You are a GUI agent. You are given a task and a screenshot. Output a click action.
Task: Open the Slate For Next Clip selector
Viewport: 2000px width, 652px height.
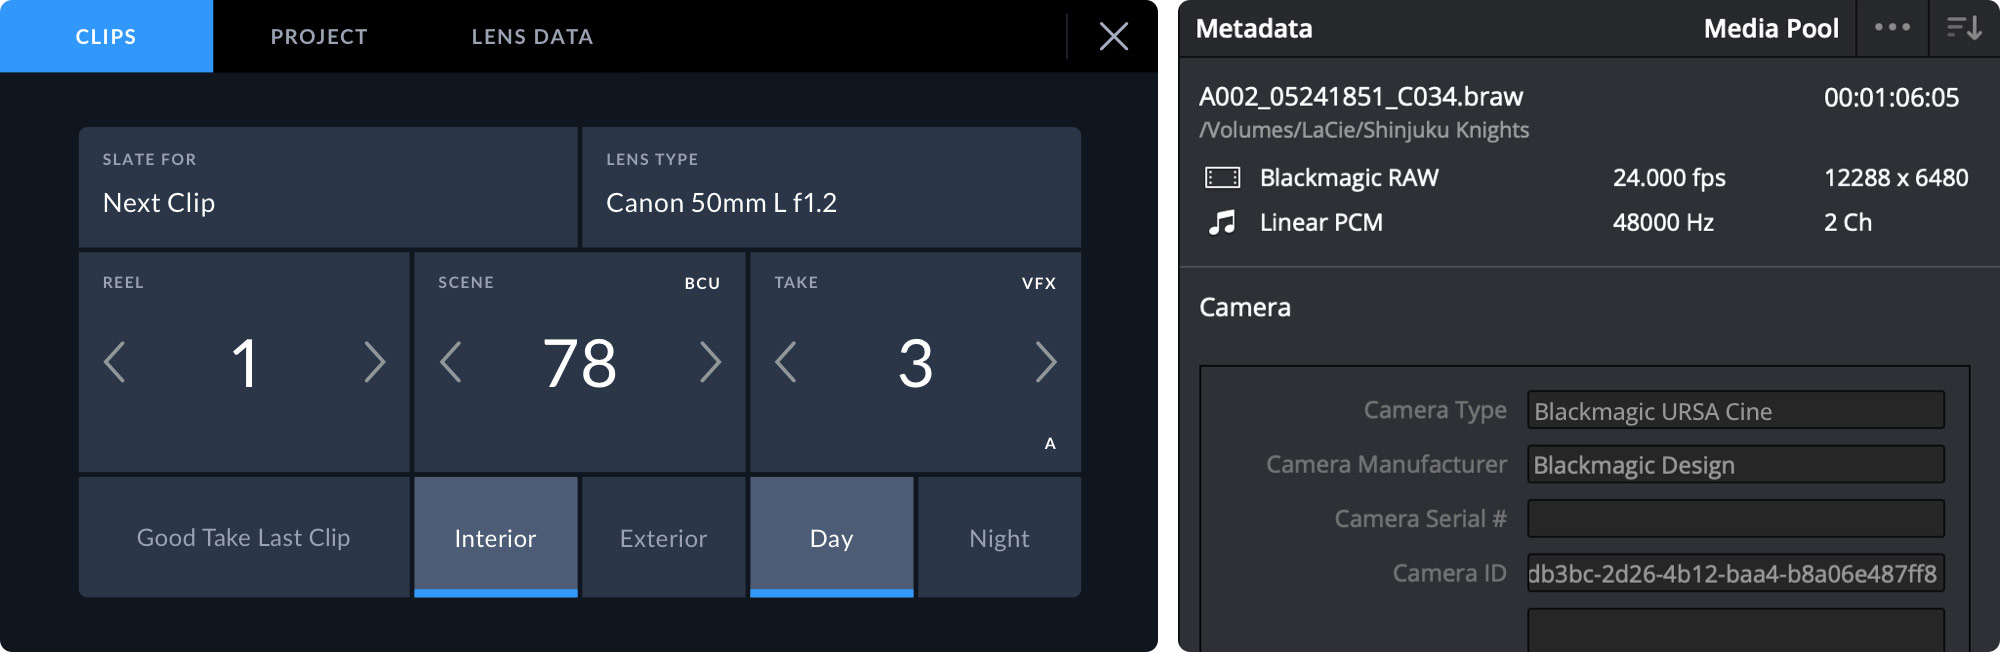coord(328,187)
